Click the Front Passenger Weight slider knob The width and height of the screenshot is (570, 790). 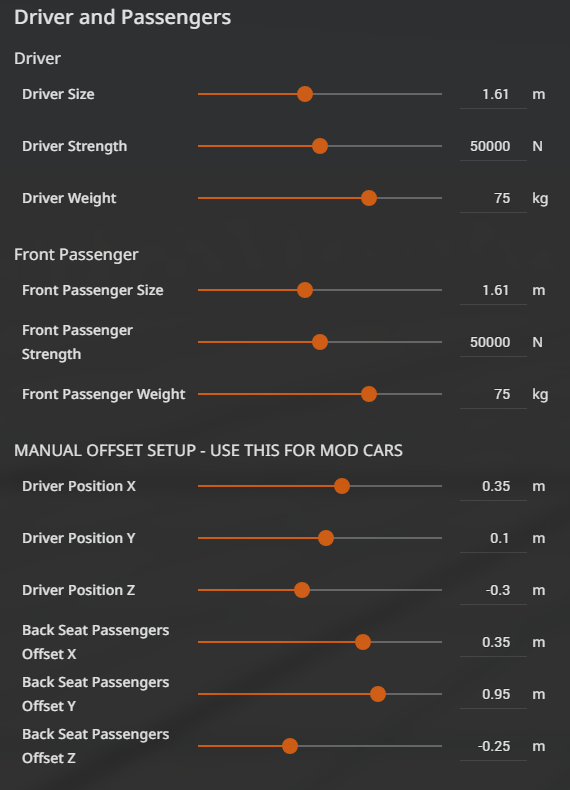tap(368, 394)
